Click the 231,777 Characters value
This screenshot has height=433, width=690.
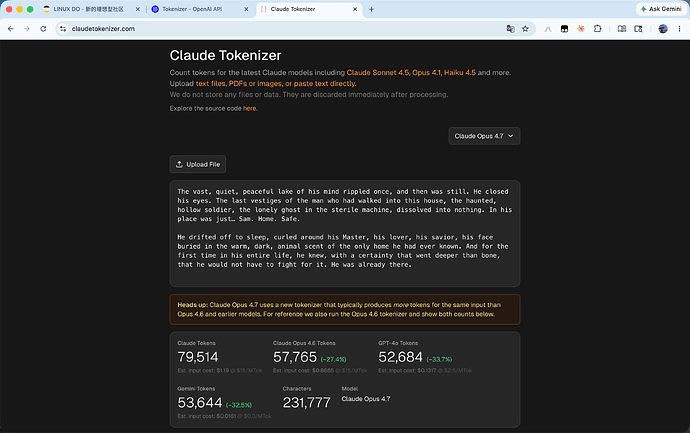(306, 403)
